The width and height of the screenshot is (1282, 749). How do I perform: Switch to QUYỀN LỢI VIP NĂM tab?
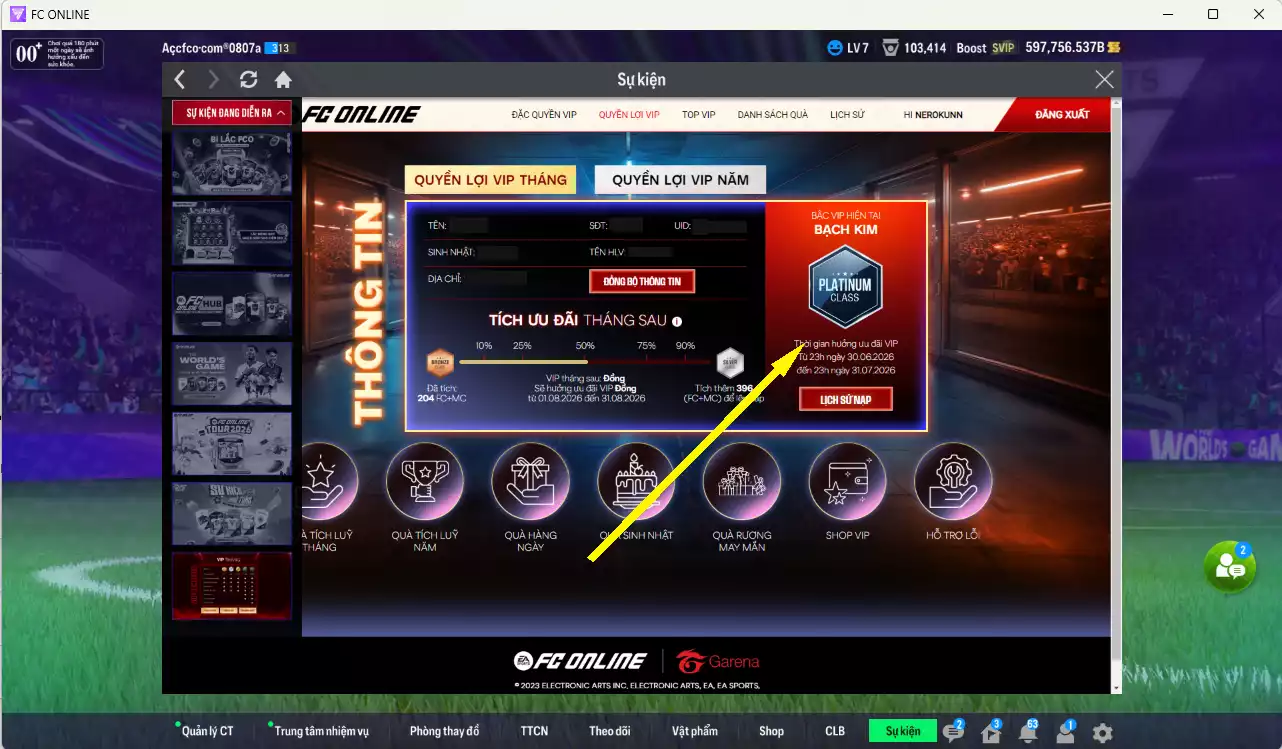pos(680,180)
